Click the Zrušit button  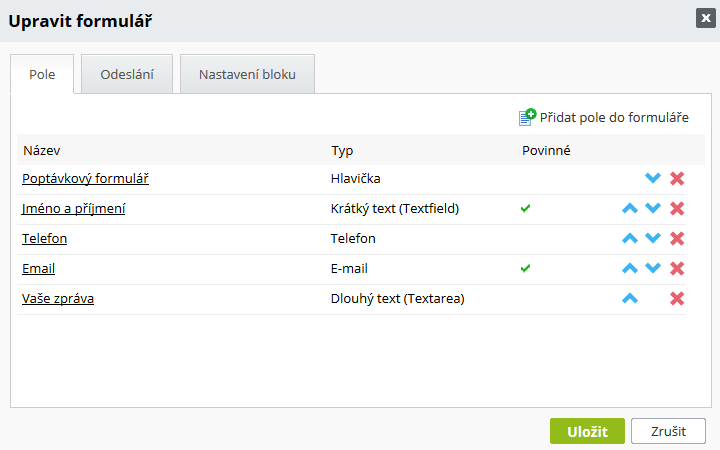pos(668,431)
